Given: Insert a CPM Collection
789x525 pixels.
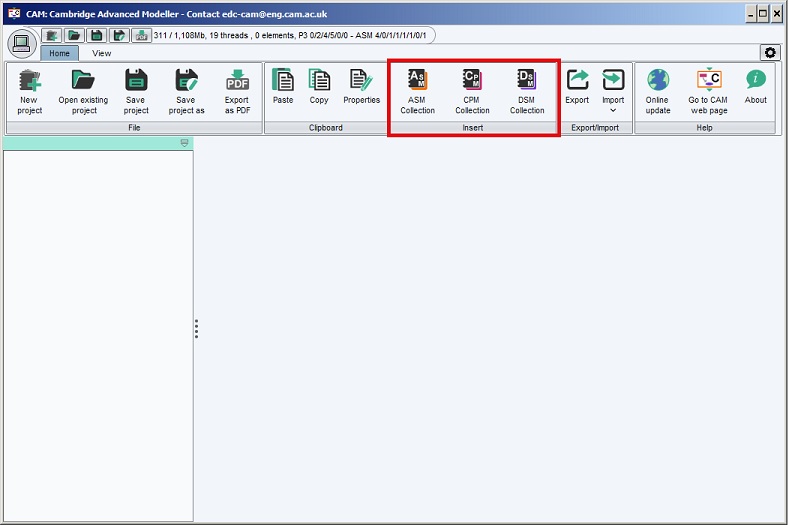Looking at the screenshot, I should 472,92.
